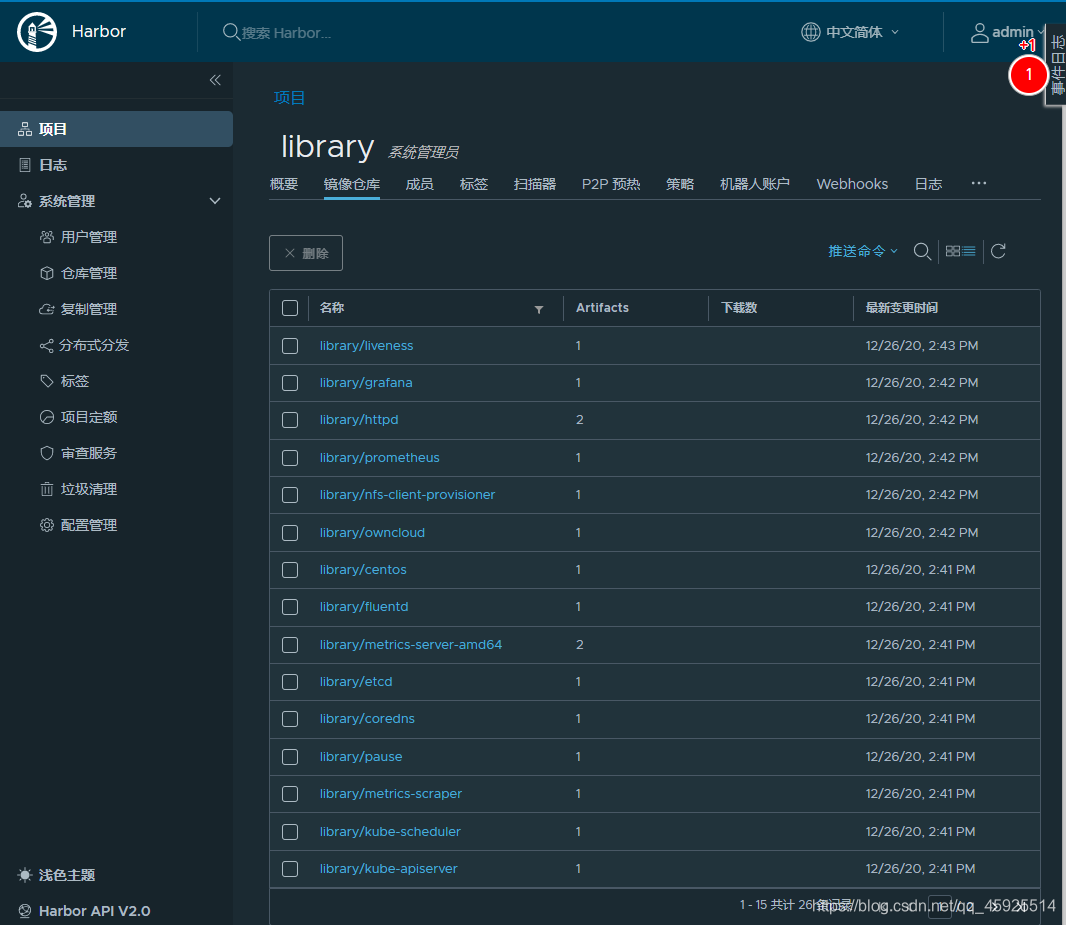
Task: Check the library/liveness row checkbox
Action: tap(290, 346)
